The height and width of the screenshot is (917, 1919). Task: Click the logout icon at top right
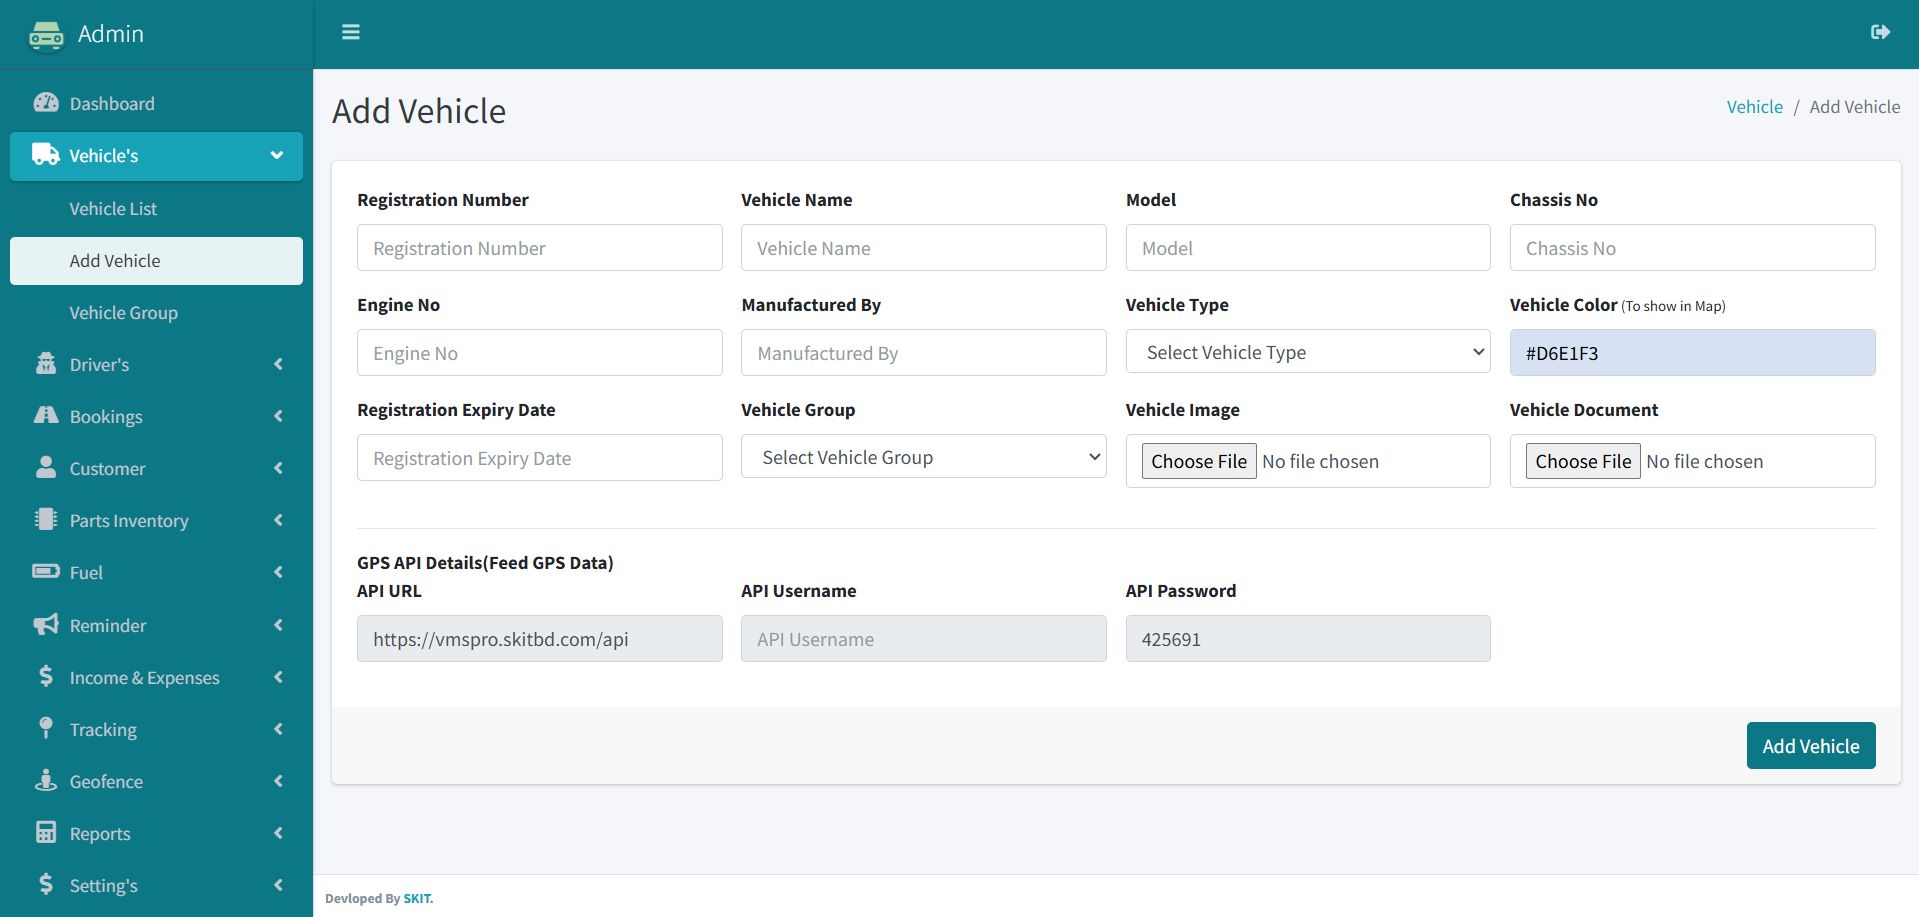click(x=1880, y=32)
